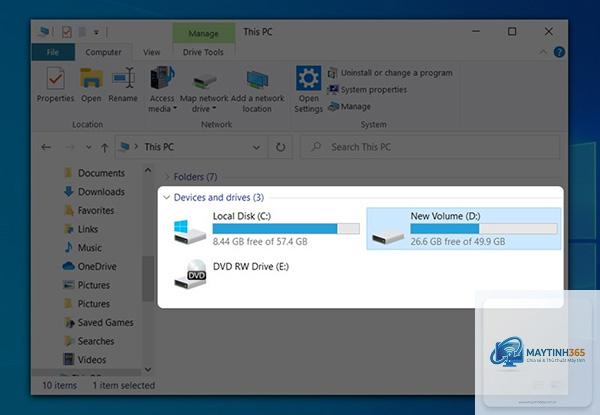
Task: Open the Customize Quick Access Toolbar dropdown
Action: click(x=96, y=33)
